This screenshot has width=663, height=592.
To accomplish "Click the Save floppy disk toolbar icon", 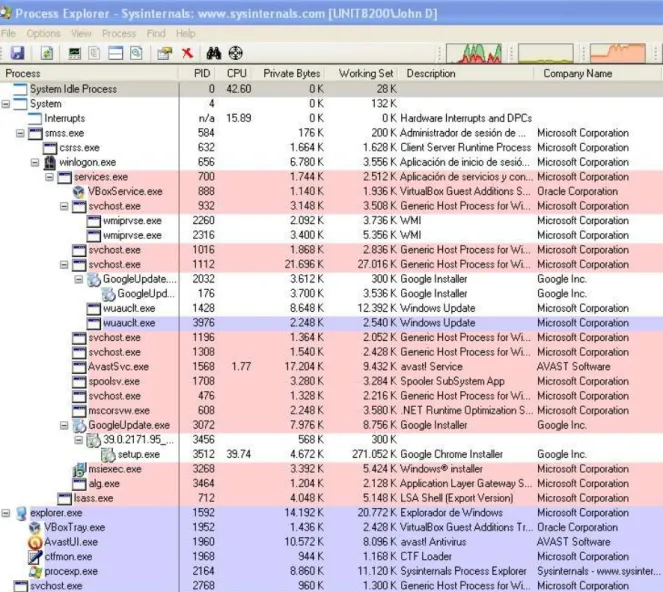I will [17, 53].
